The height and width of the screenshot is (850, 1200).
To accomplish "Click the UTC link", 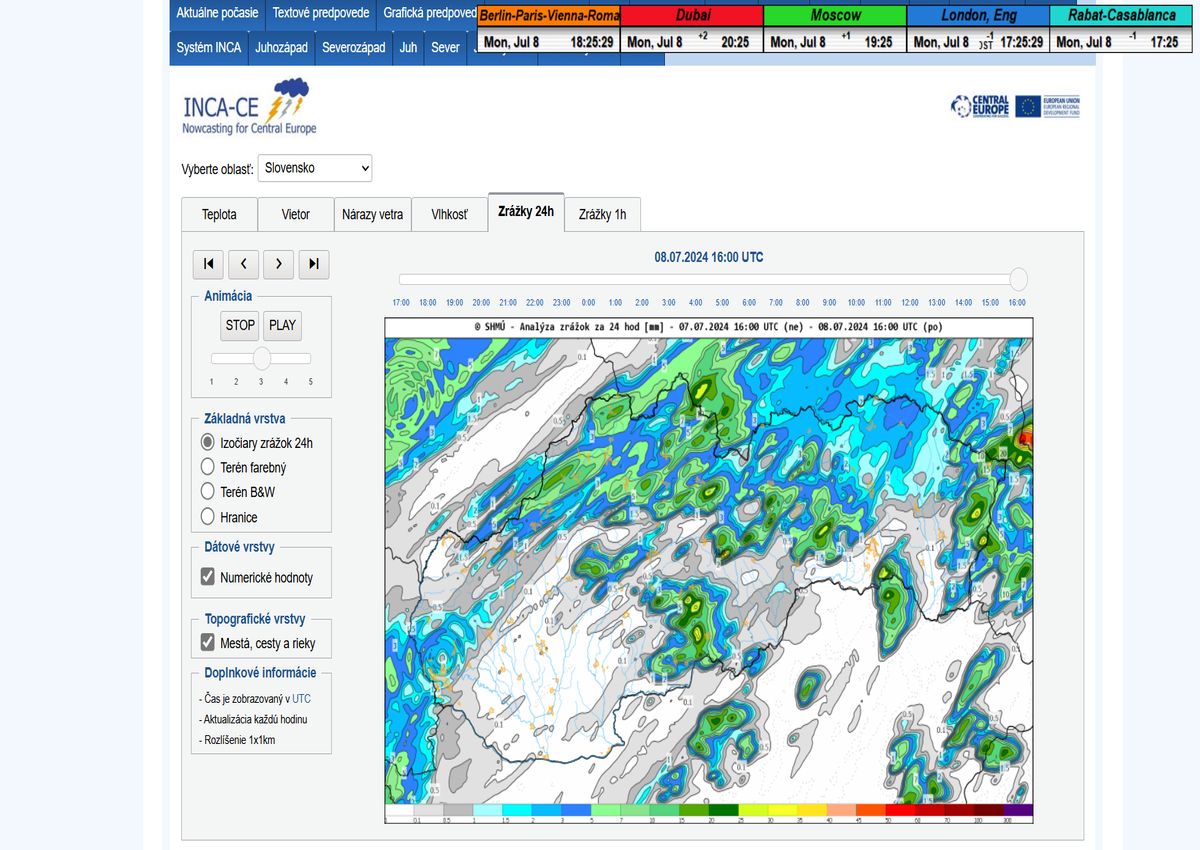I will 301,699.
